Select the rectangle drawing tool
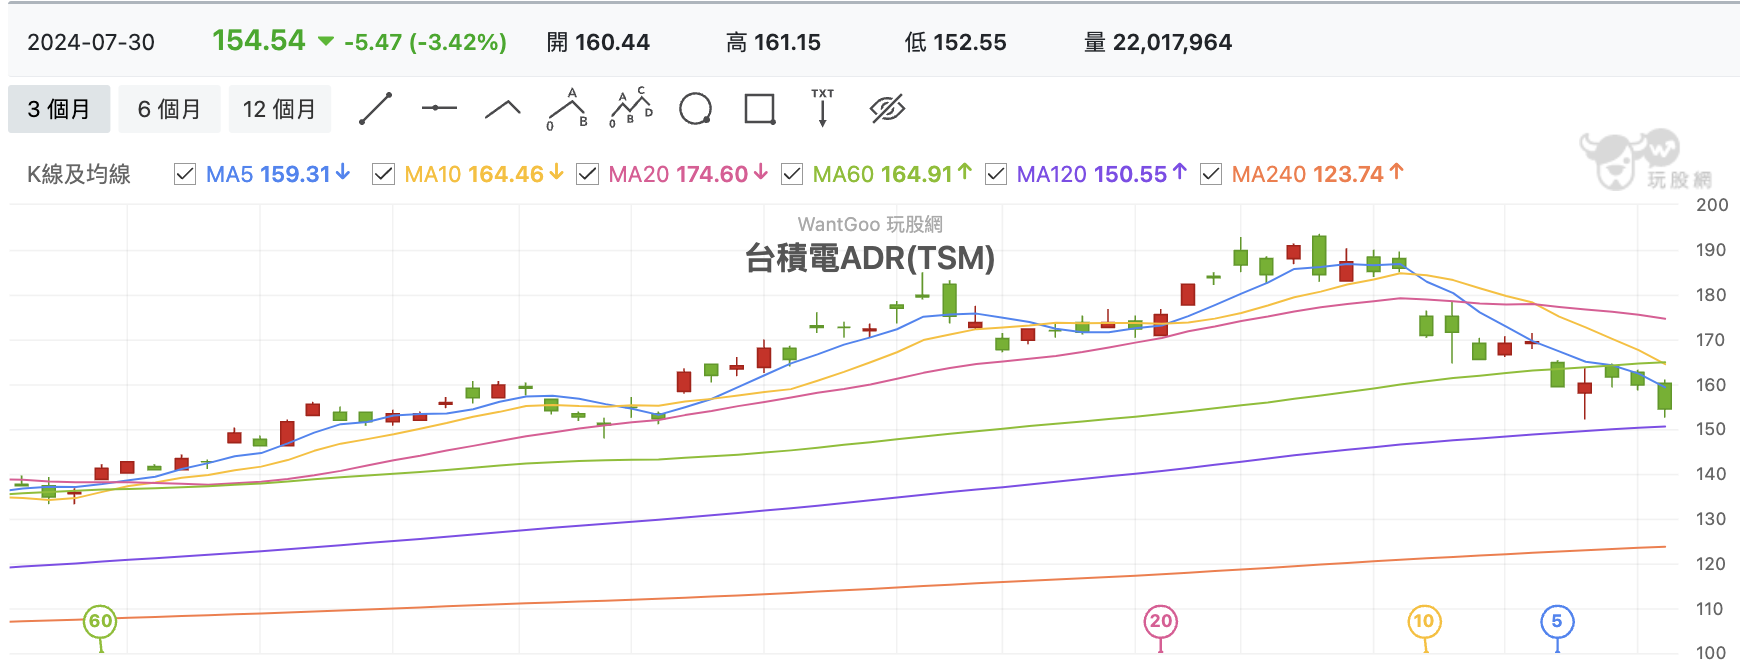Screen dimensions: 1740x668 click(x=760, y=109)
